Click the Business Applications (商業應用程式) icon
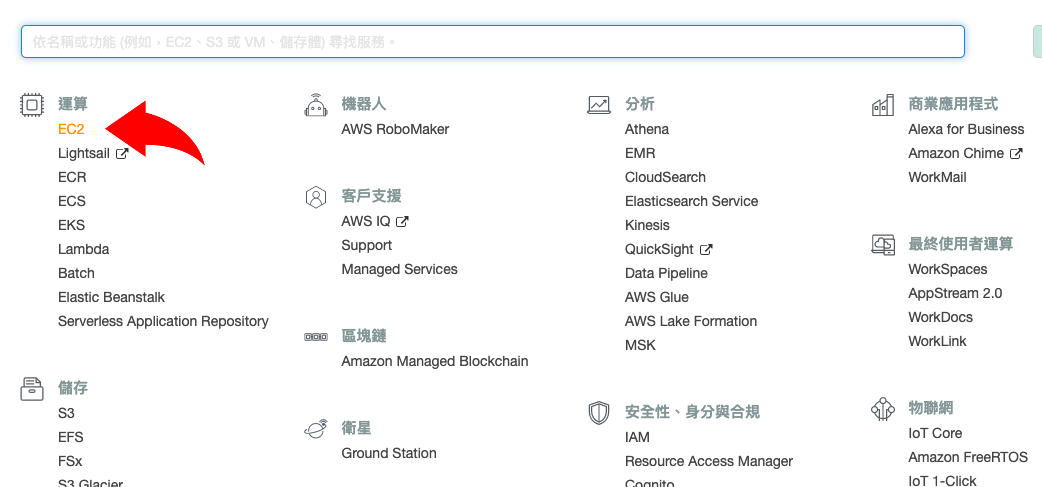Screen dimensions: 1042x487 883,105
